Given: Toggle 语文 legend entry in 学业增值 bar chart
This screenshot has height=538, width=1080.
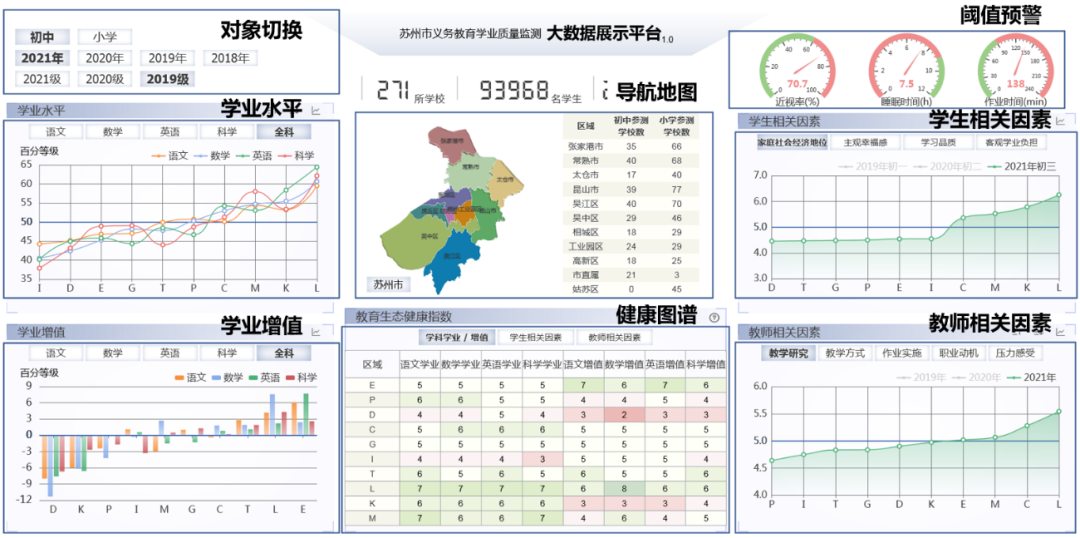Looking at the screenshot, I should click(191, 377).
